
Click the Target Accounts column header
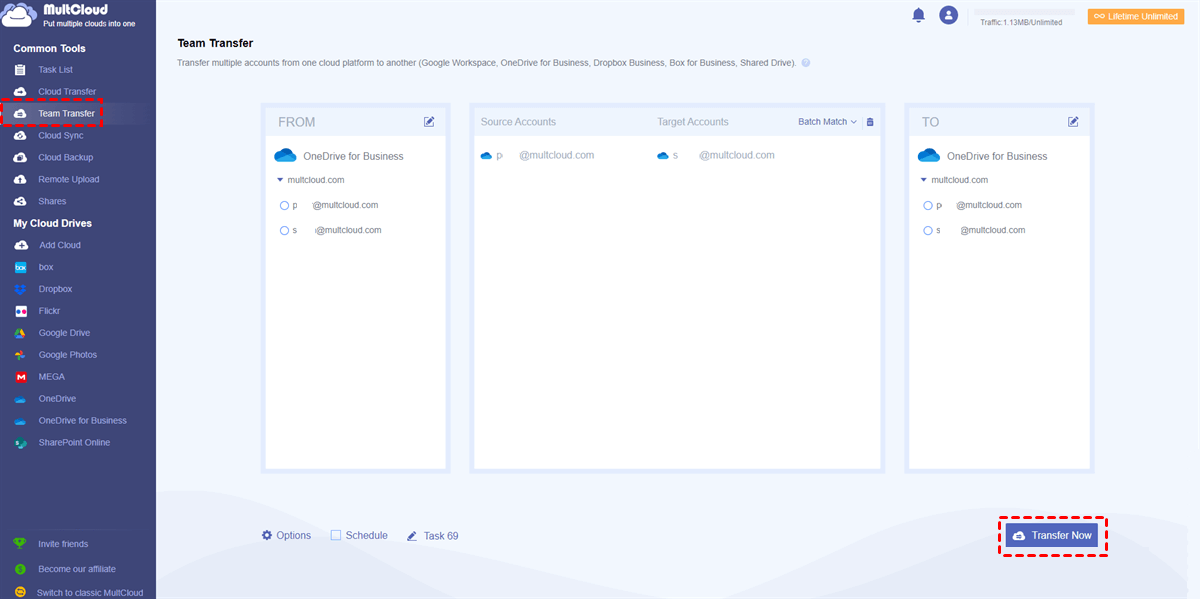pyautogui.click(x=693, y=122)
